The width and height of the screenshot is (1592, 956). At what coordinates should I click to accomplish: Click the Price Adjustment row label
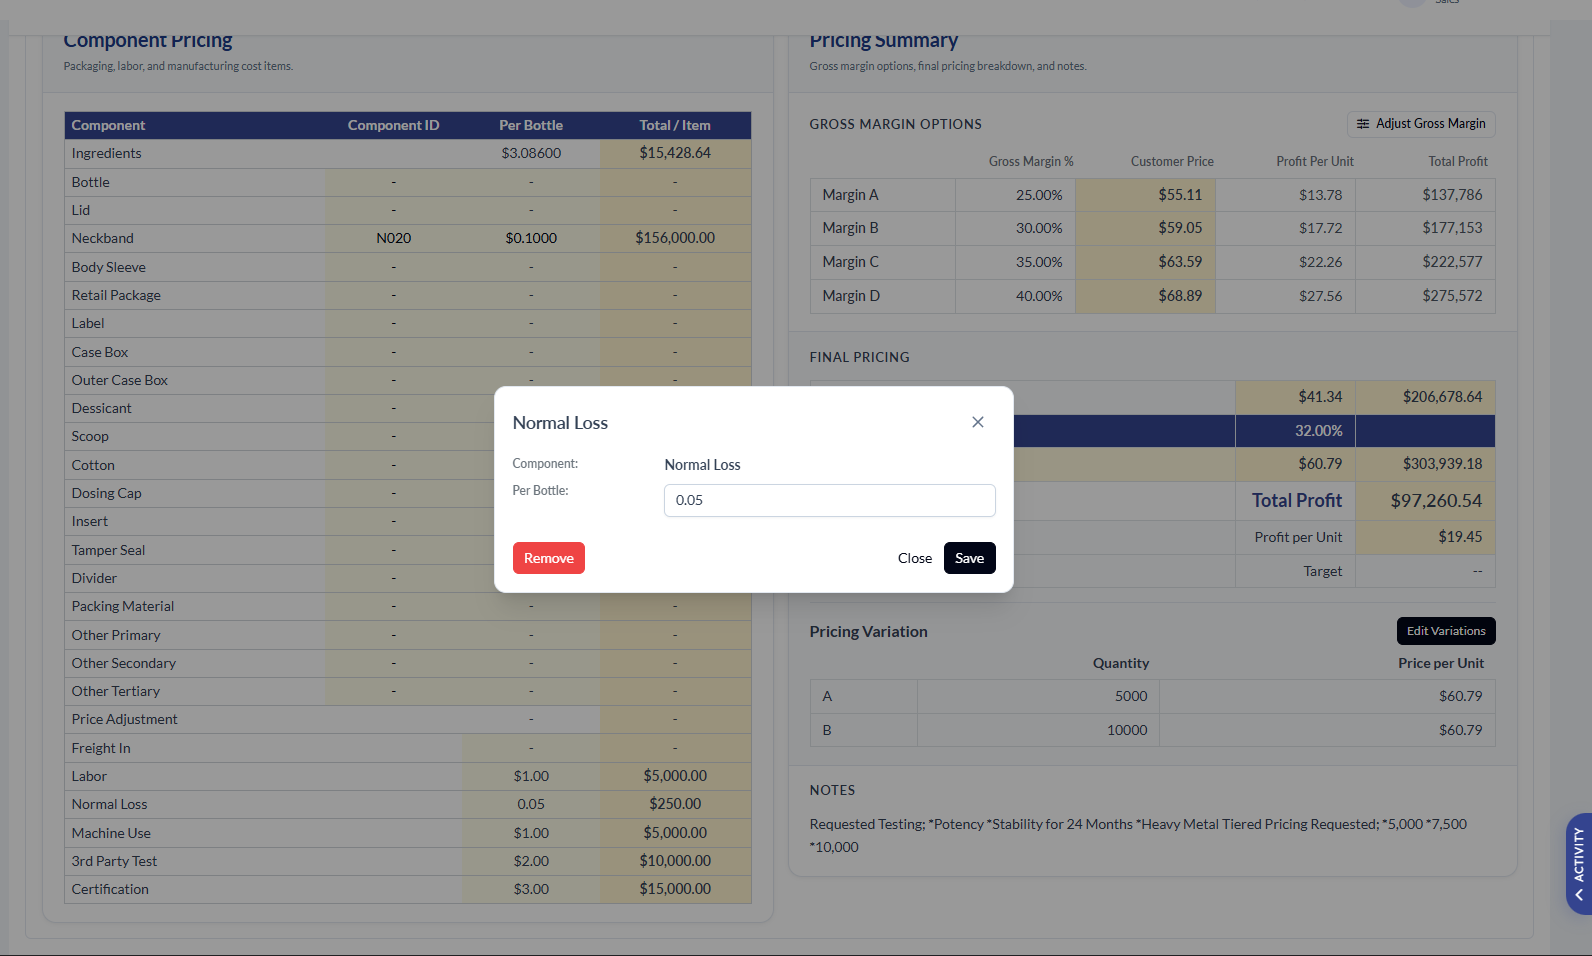click(124, 719)
